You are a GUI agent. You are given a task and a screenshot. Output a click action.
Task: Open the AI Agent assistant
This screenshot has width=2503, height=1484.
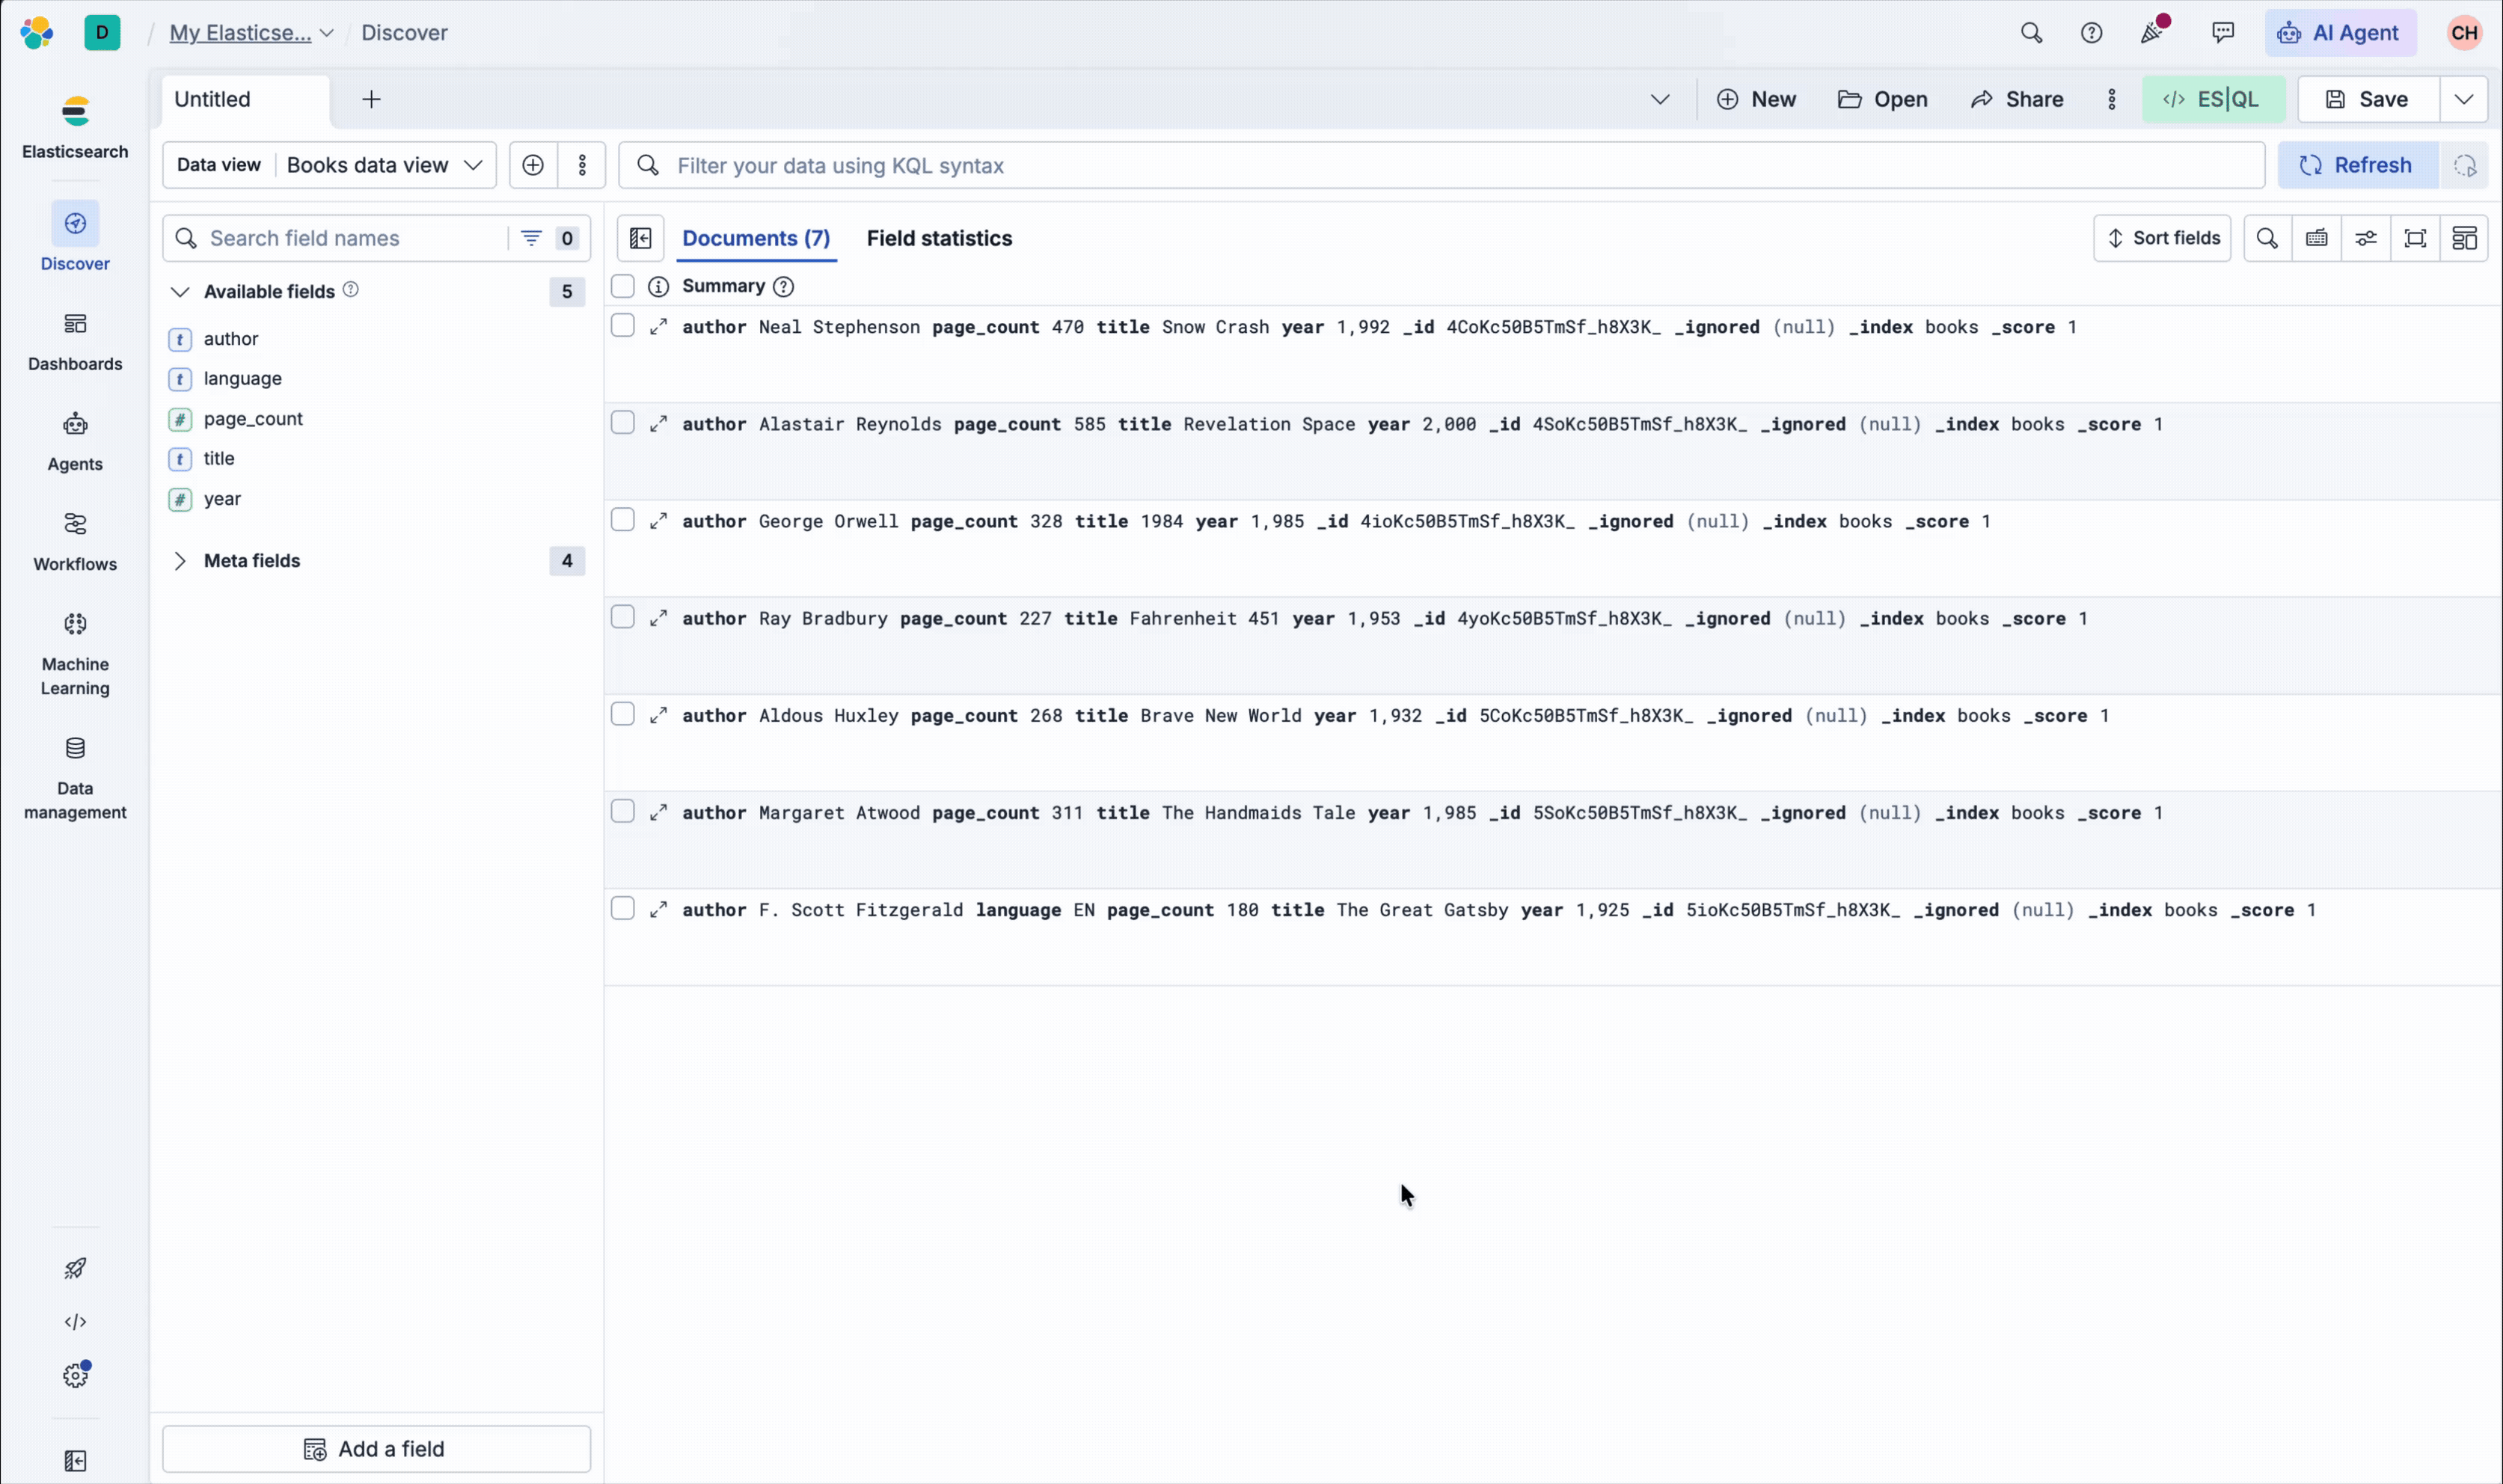(2340, 32)
